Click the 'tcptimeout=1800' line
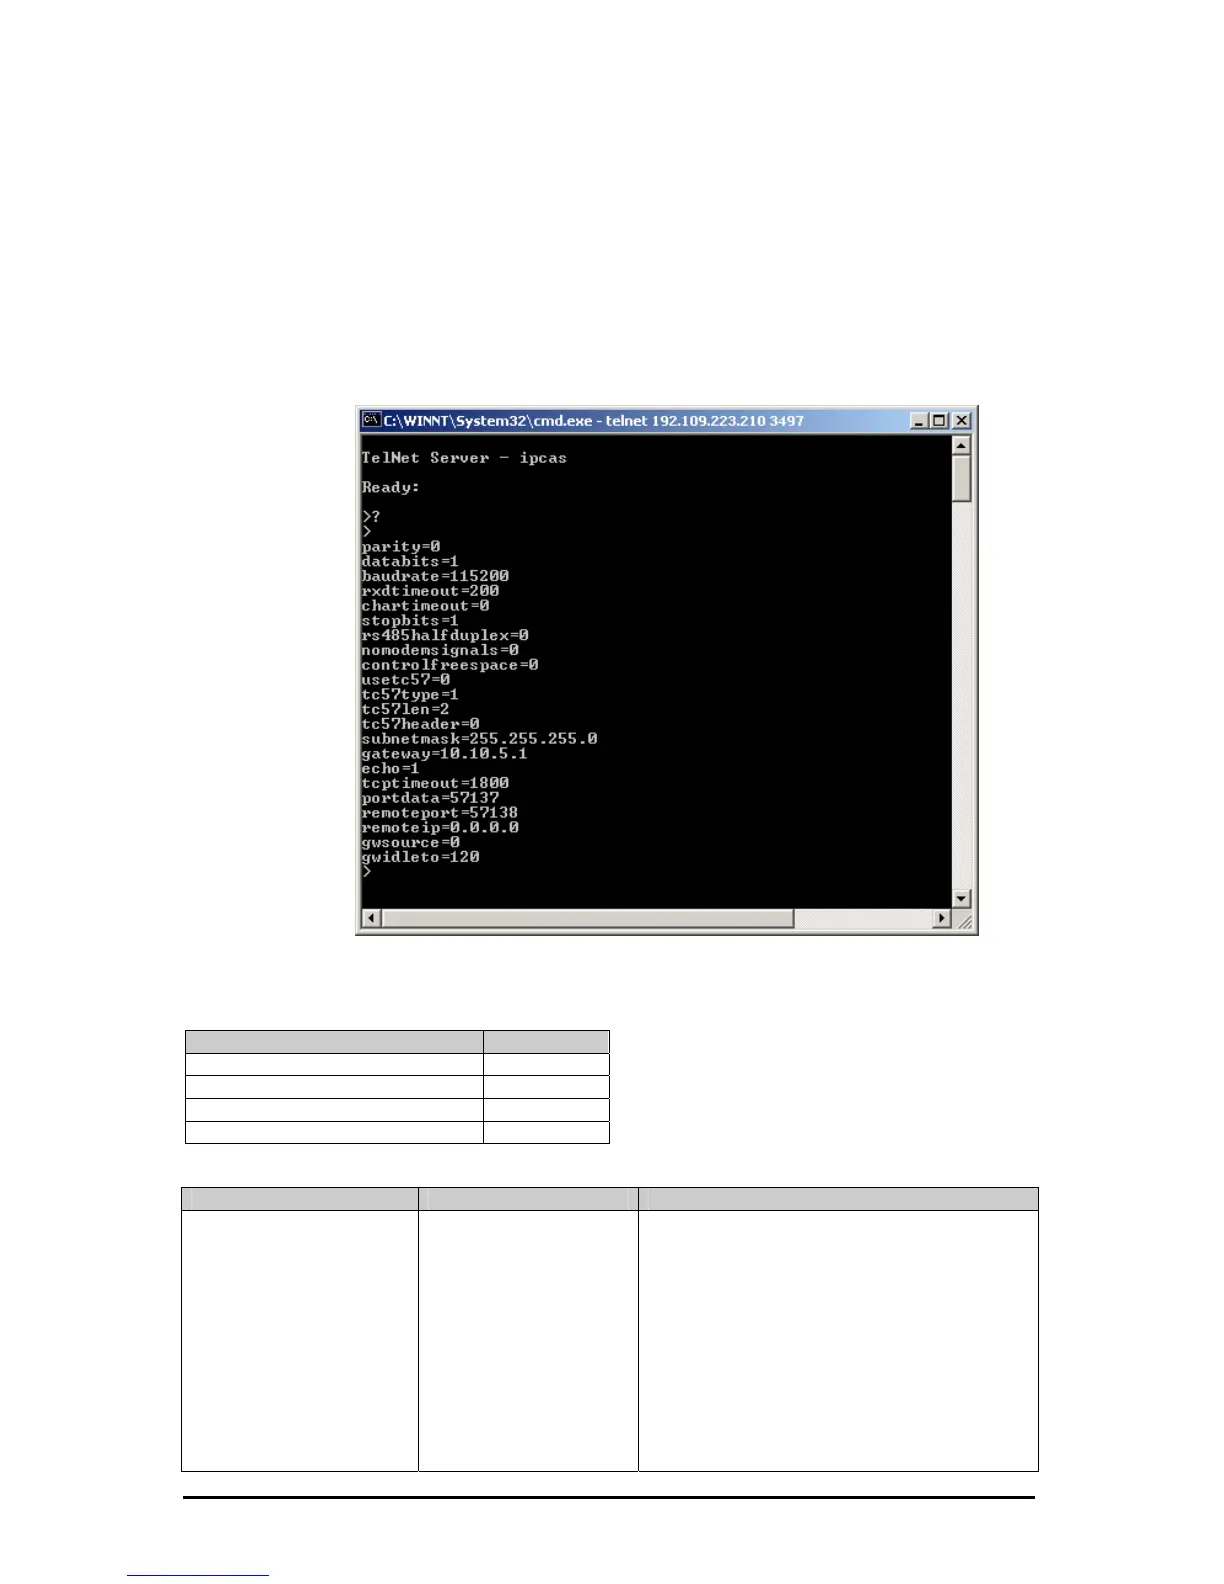 pyautogui.click(x=435, y=783)
